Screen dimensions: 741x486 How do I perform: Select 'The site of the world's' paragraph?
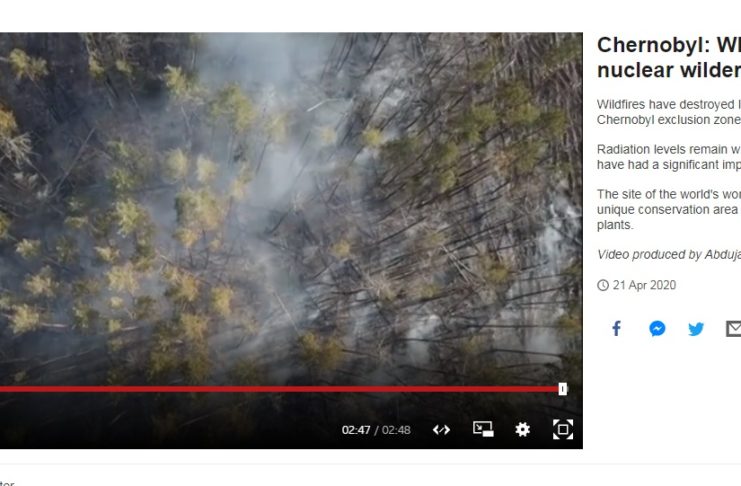pos(669,209)
